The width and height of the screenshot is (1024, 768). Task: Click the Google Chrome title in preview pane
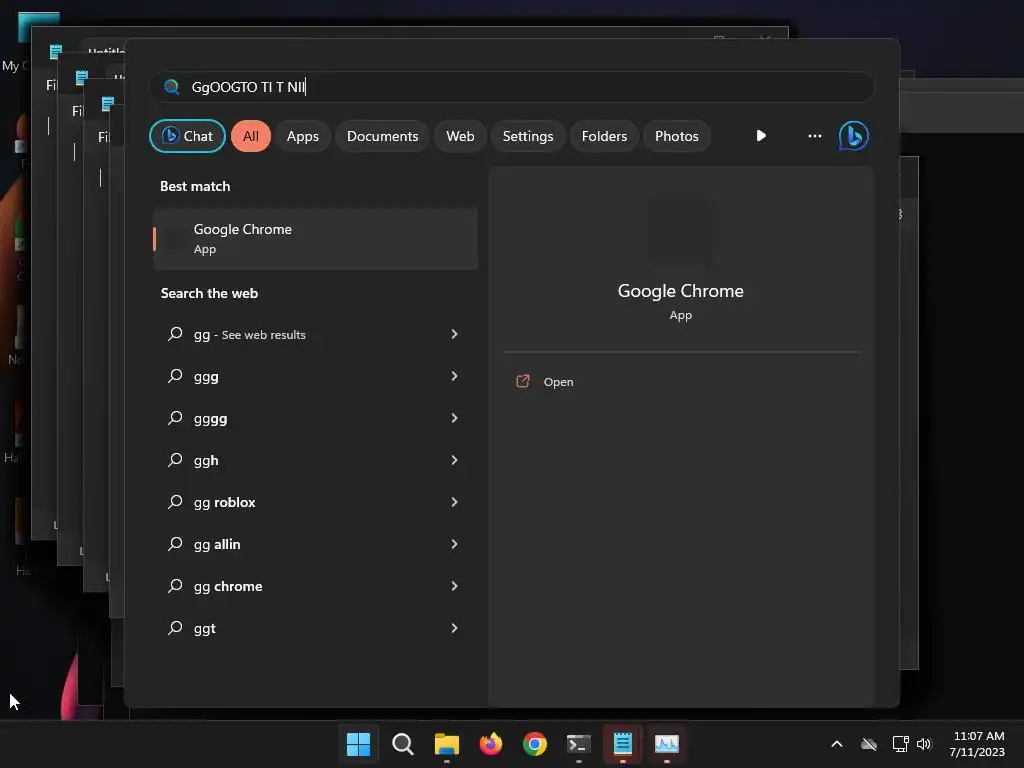680,291
